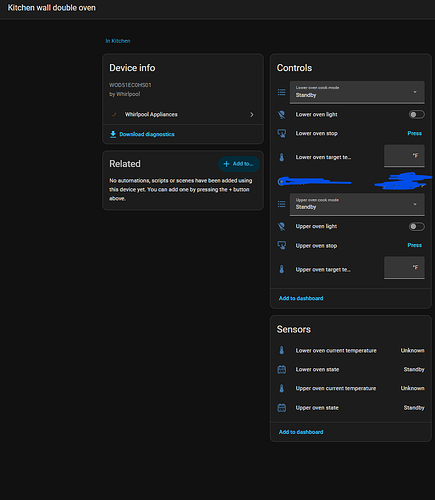Image resolution: width=435 pixels, height=500 pixels.
Task: Click the download icon beside Download diagnostics
Action: pyautogui.click(x=113, y=134)
